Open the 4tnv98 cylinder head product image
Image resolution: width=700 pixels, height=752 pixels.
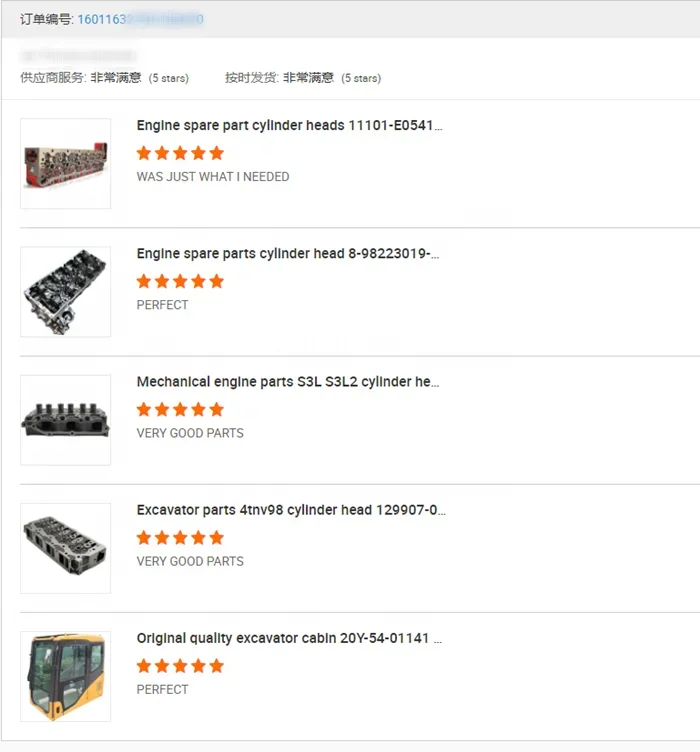pos(66,548)
